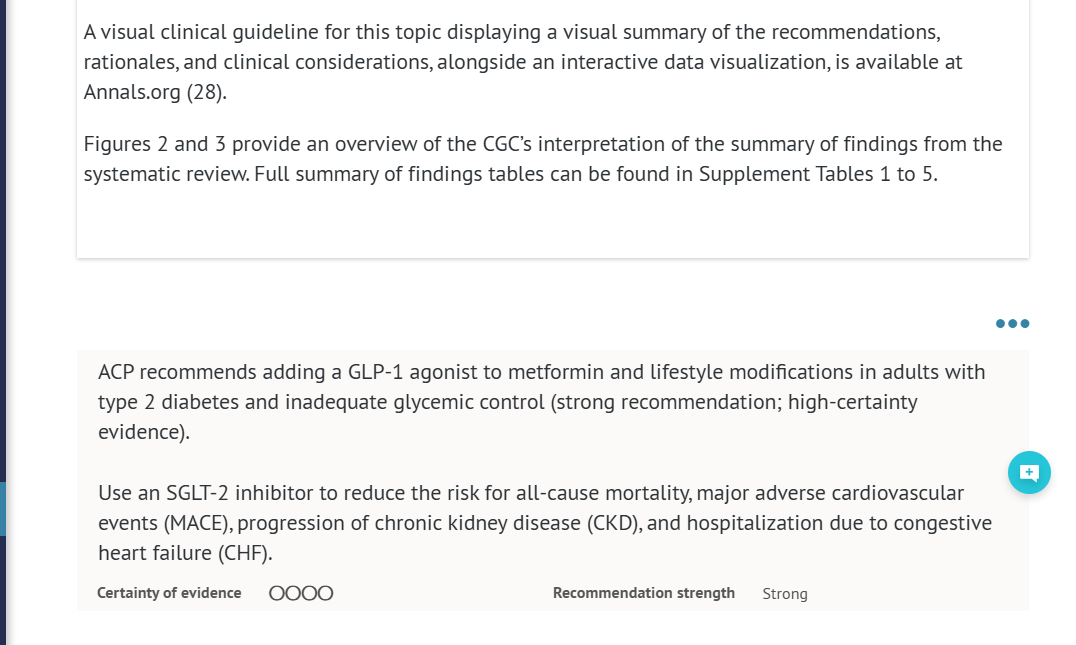The image size is (1076, 645).
Task: Select the first certainty of evidence circle
Action: tap(277, 593)
